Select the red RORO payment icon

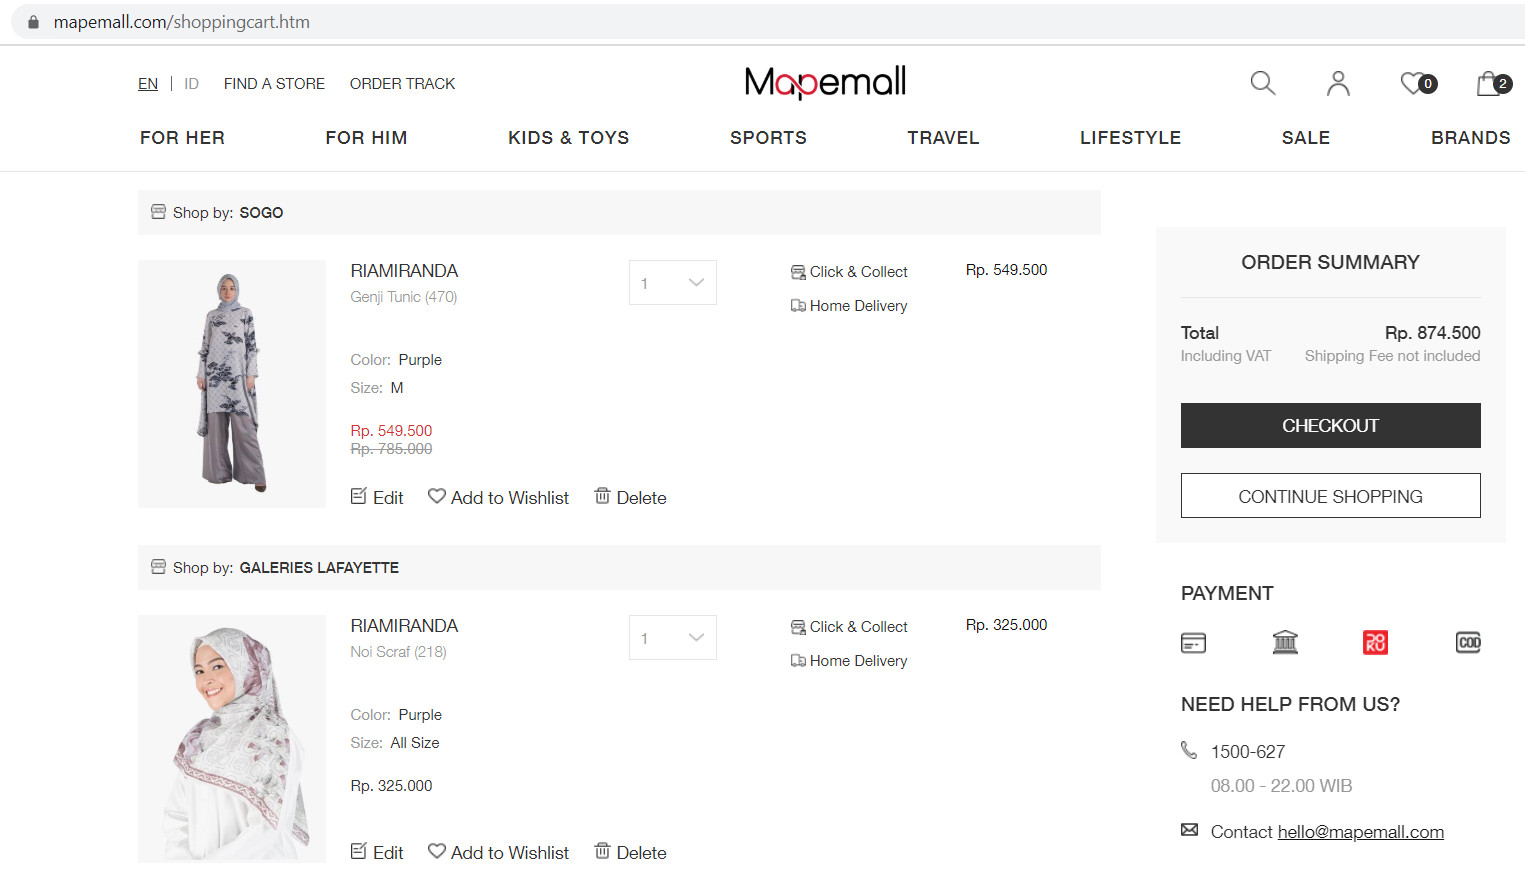pos(1375,642)
